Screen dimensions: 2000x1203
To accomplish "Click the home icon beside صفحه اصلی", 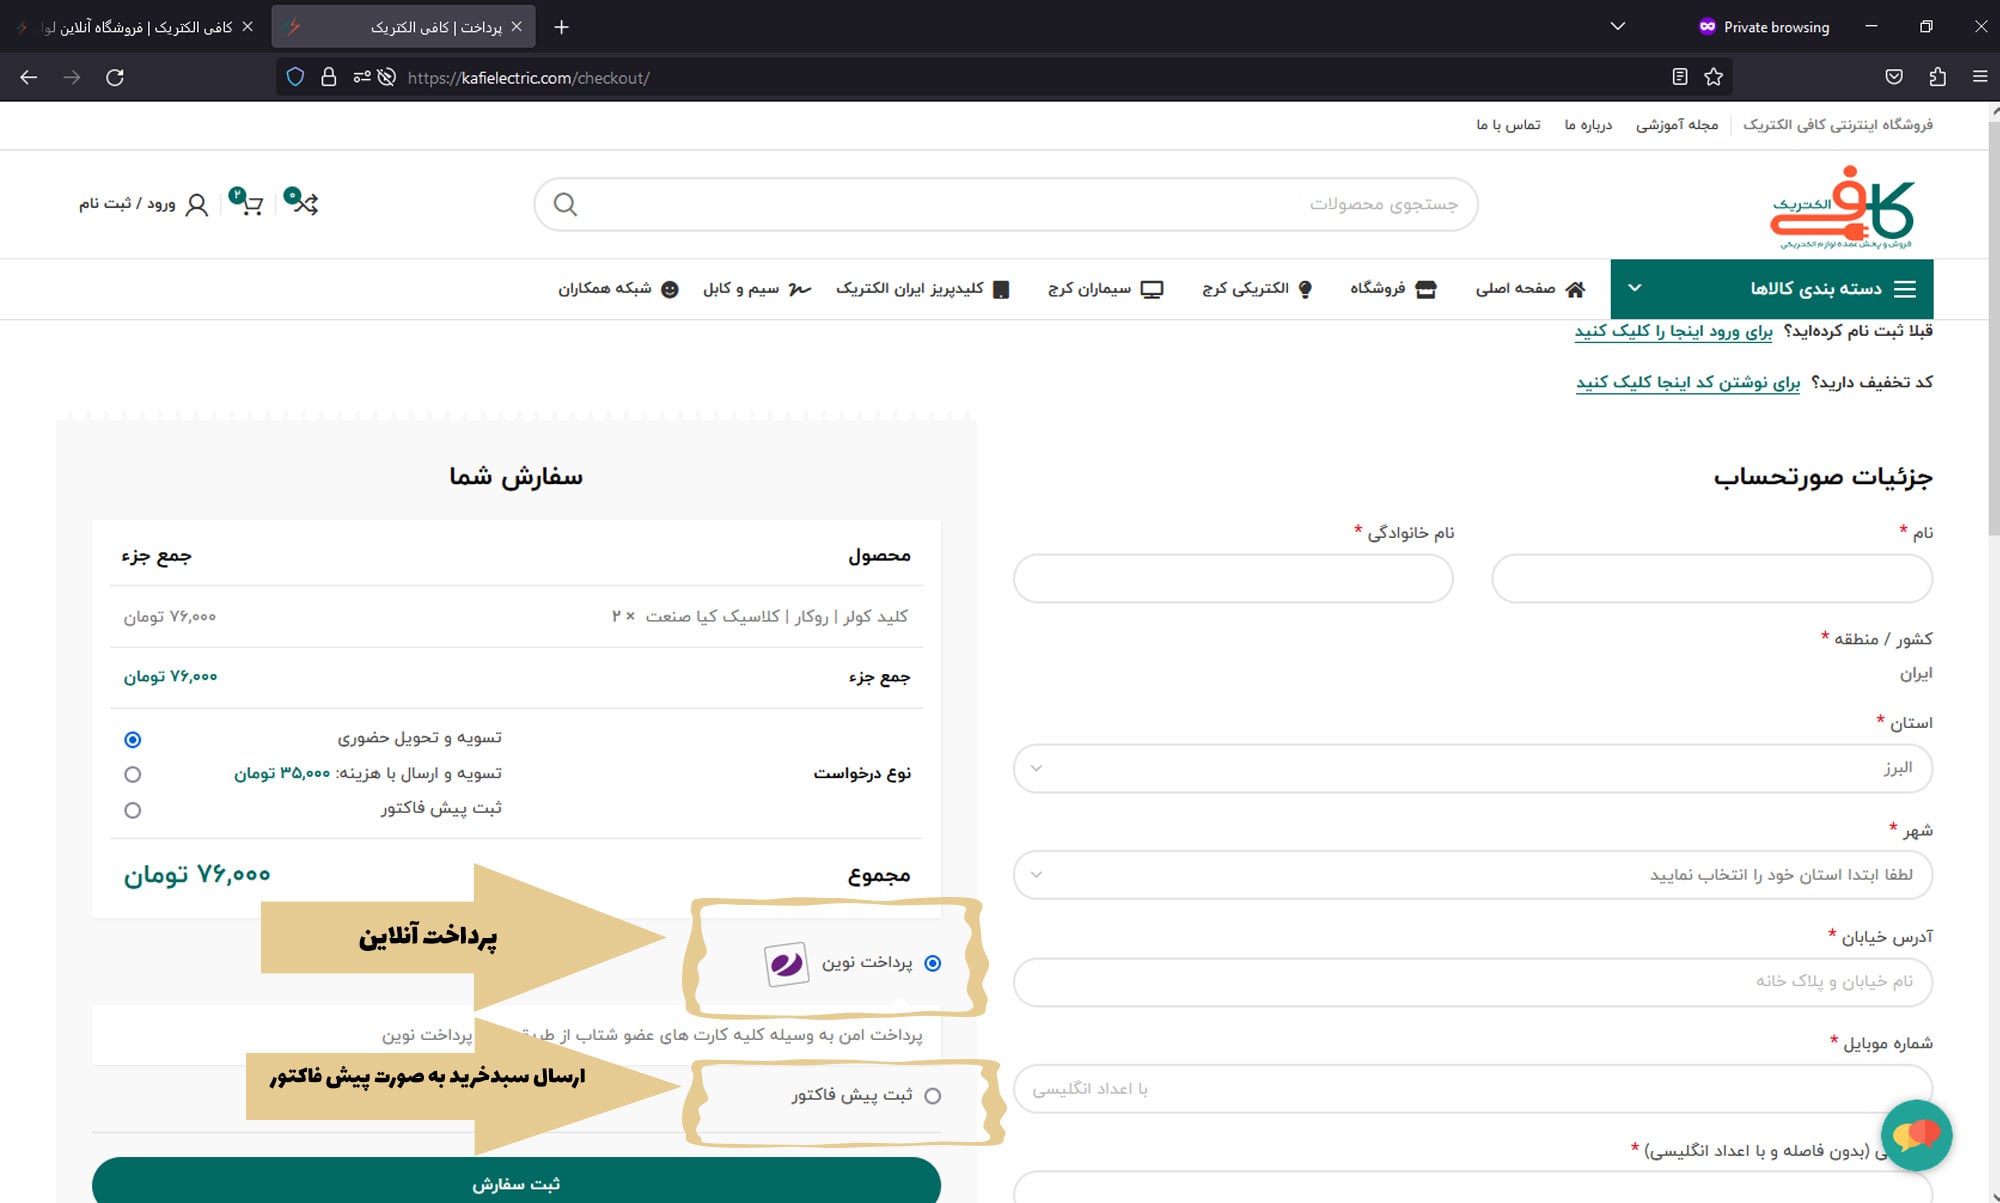I will coord(1575,289).
